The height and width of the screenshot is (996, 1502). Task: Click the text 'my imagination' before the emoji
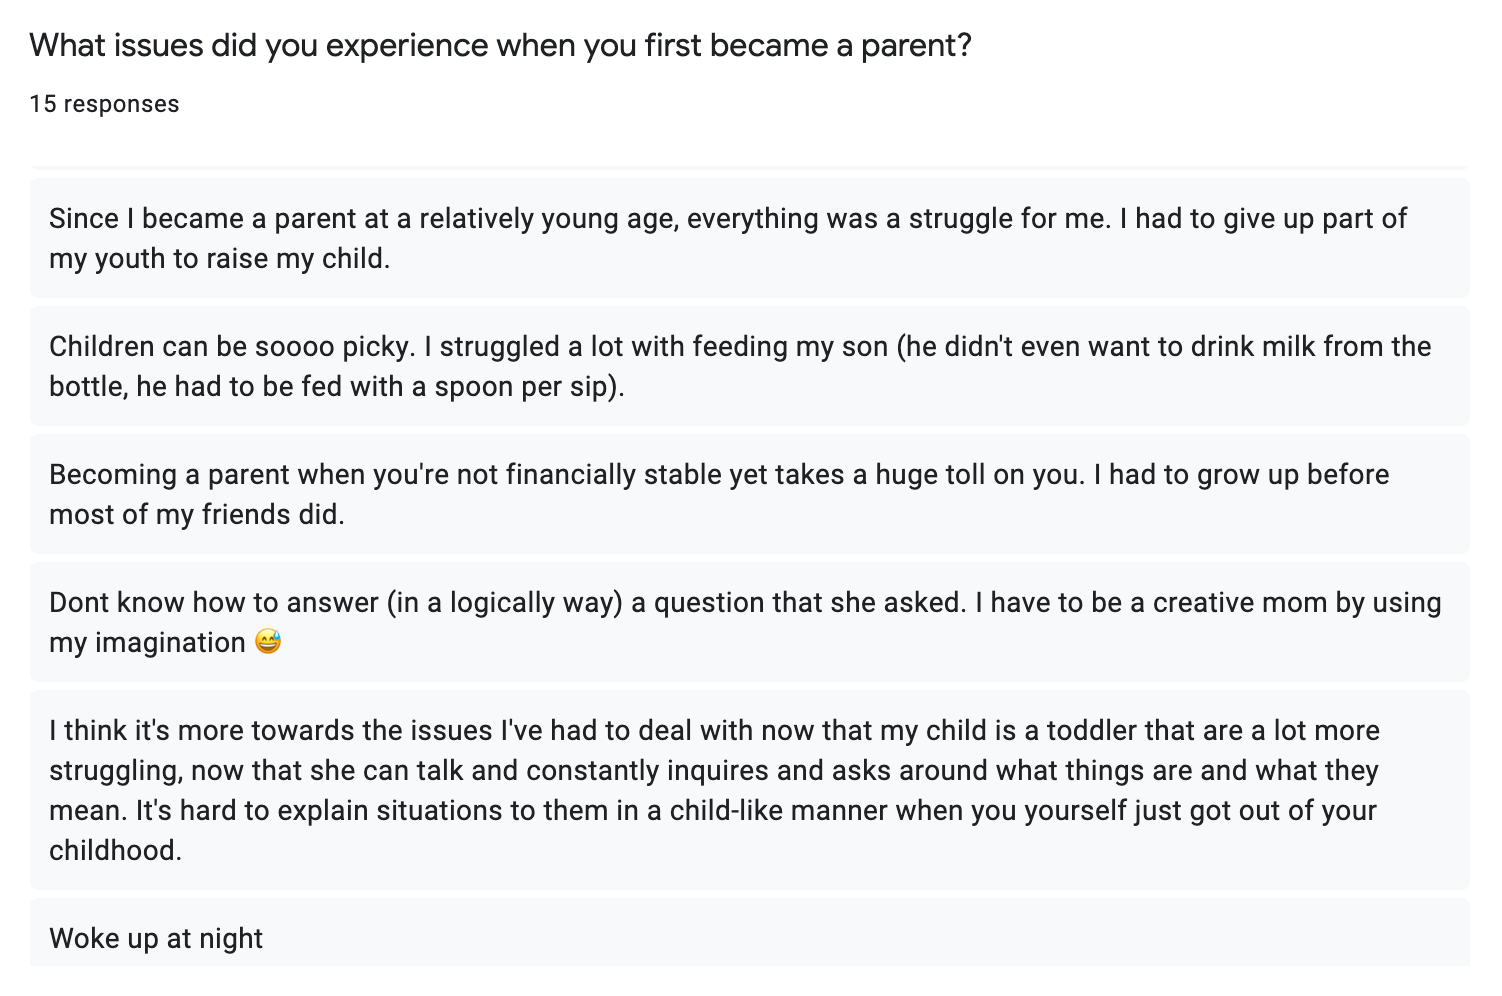[x=147, y=643]
